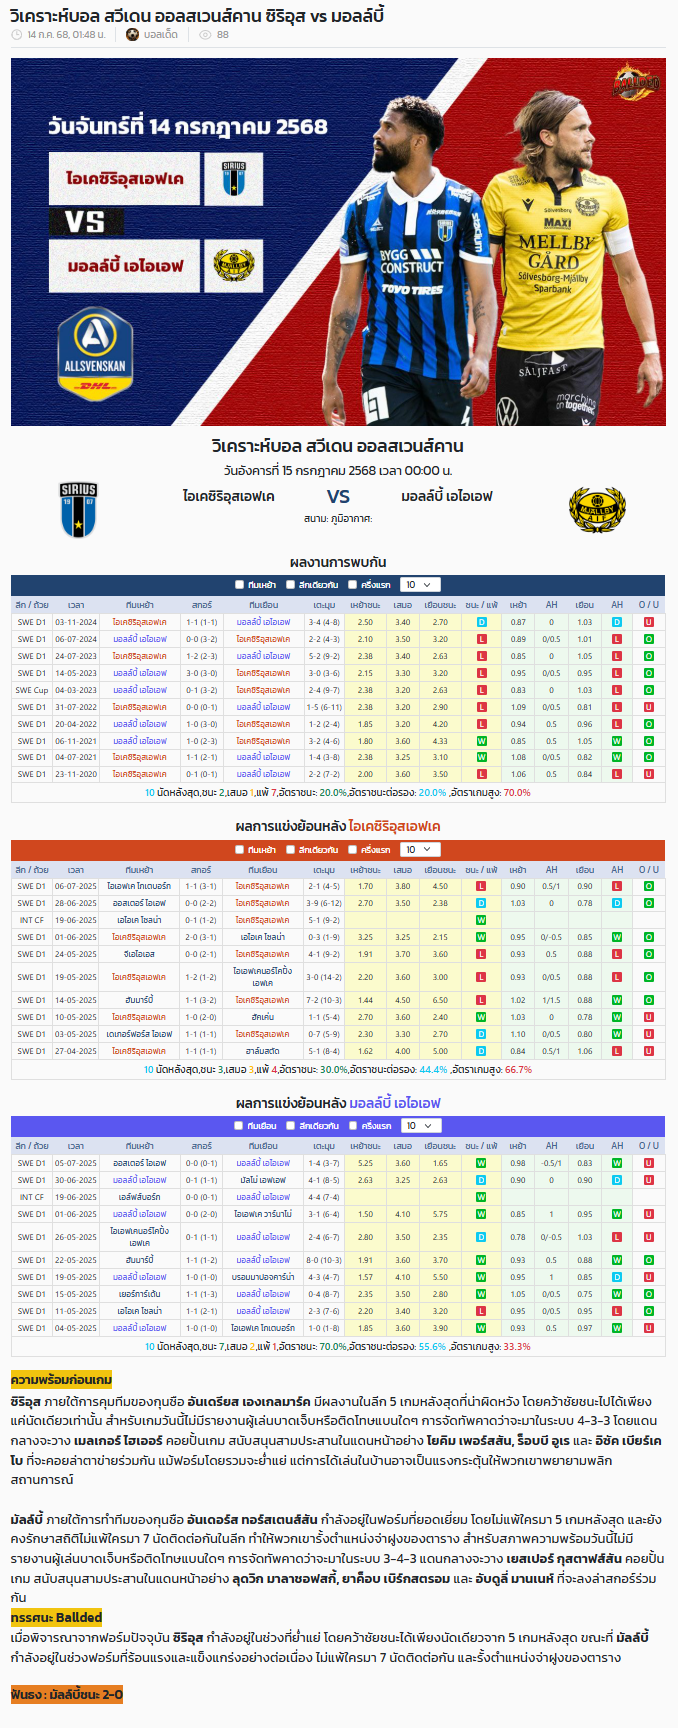
Task: Enable ครึ่งแรก checkbox in the ไอเคซิริอุสเอฟเค past results table
Action: (x=353, y=850)
